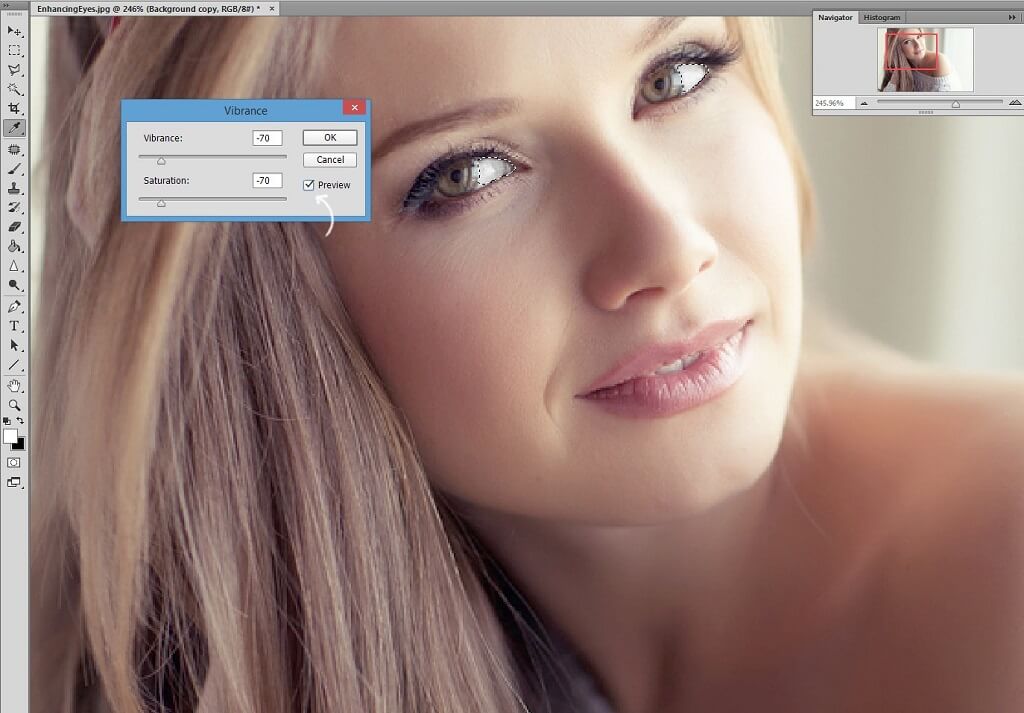Viewport: 1024px width, 713px height.
Task: Select the Hand tool
Action: pos(14,386)
